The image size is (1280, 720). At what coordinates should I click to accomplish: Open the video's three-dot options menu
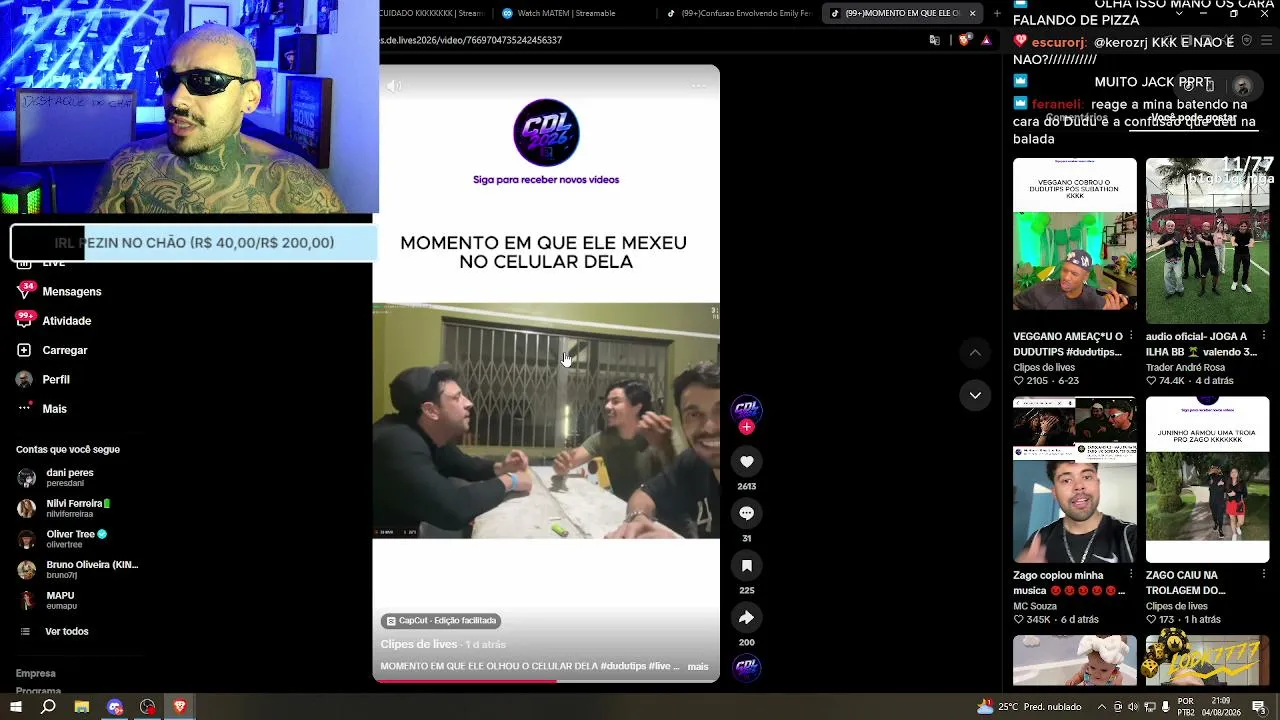(x=699, y=86)
